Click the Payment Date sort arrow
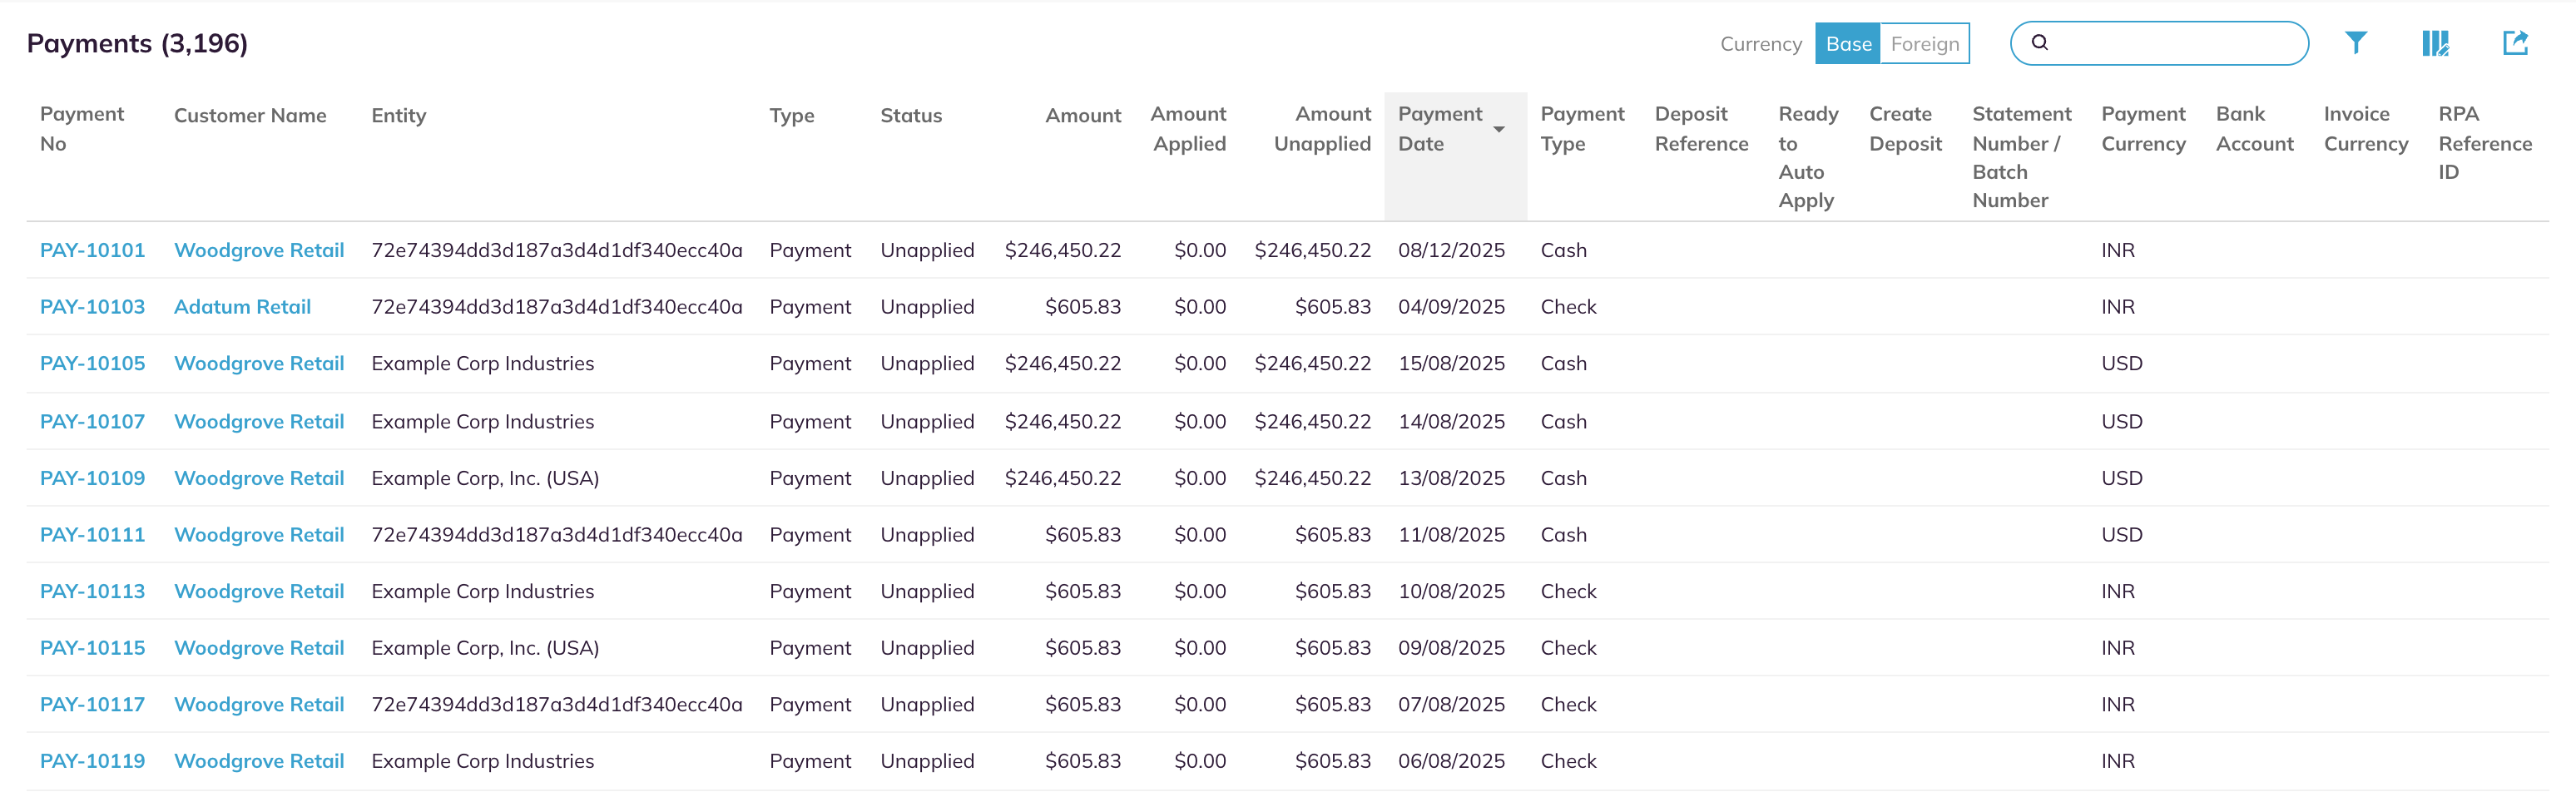 (x=1499, y=130)
